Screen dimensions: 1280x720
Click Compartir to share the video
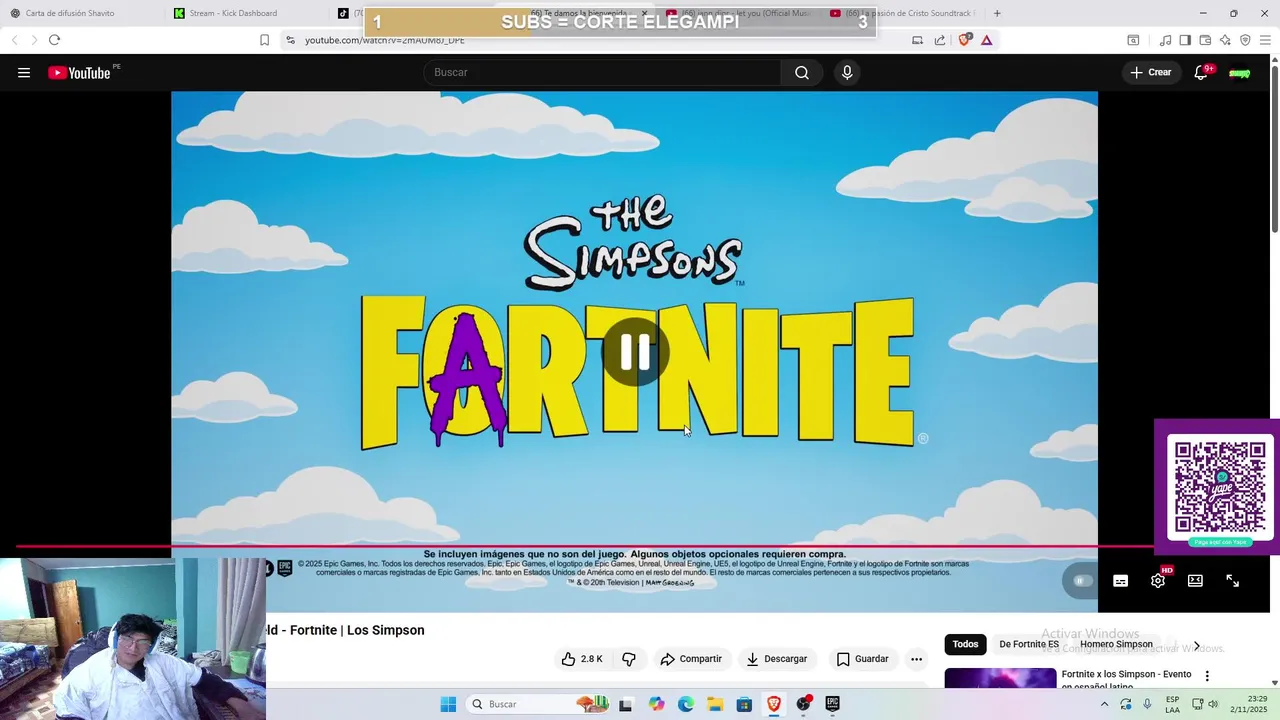coord(691,659)
